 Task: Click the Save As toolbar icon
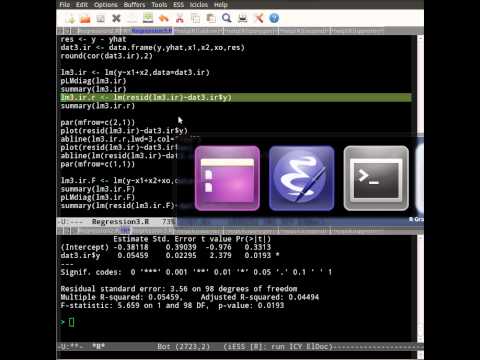click(x=148, y=18)
